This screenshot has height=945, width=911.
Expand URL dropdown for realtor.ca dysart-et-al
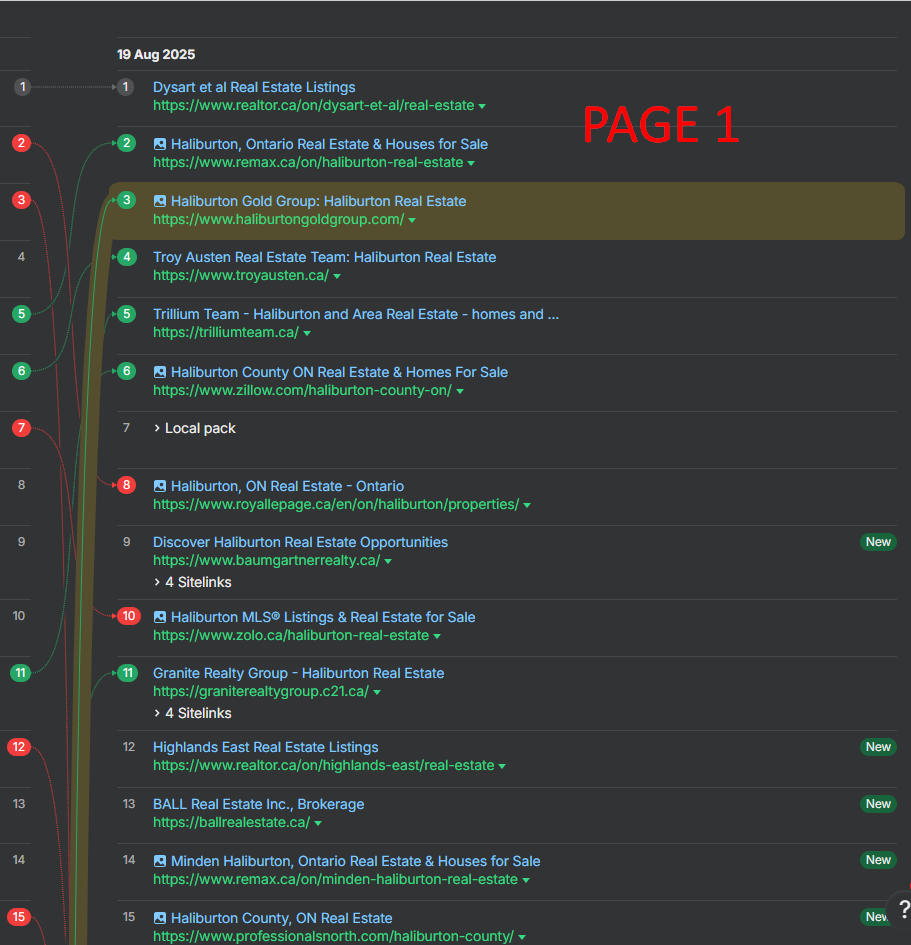482,106
